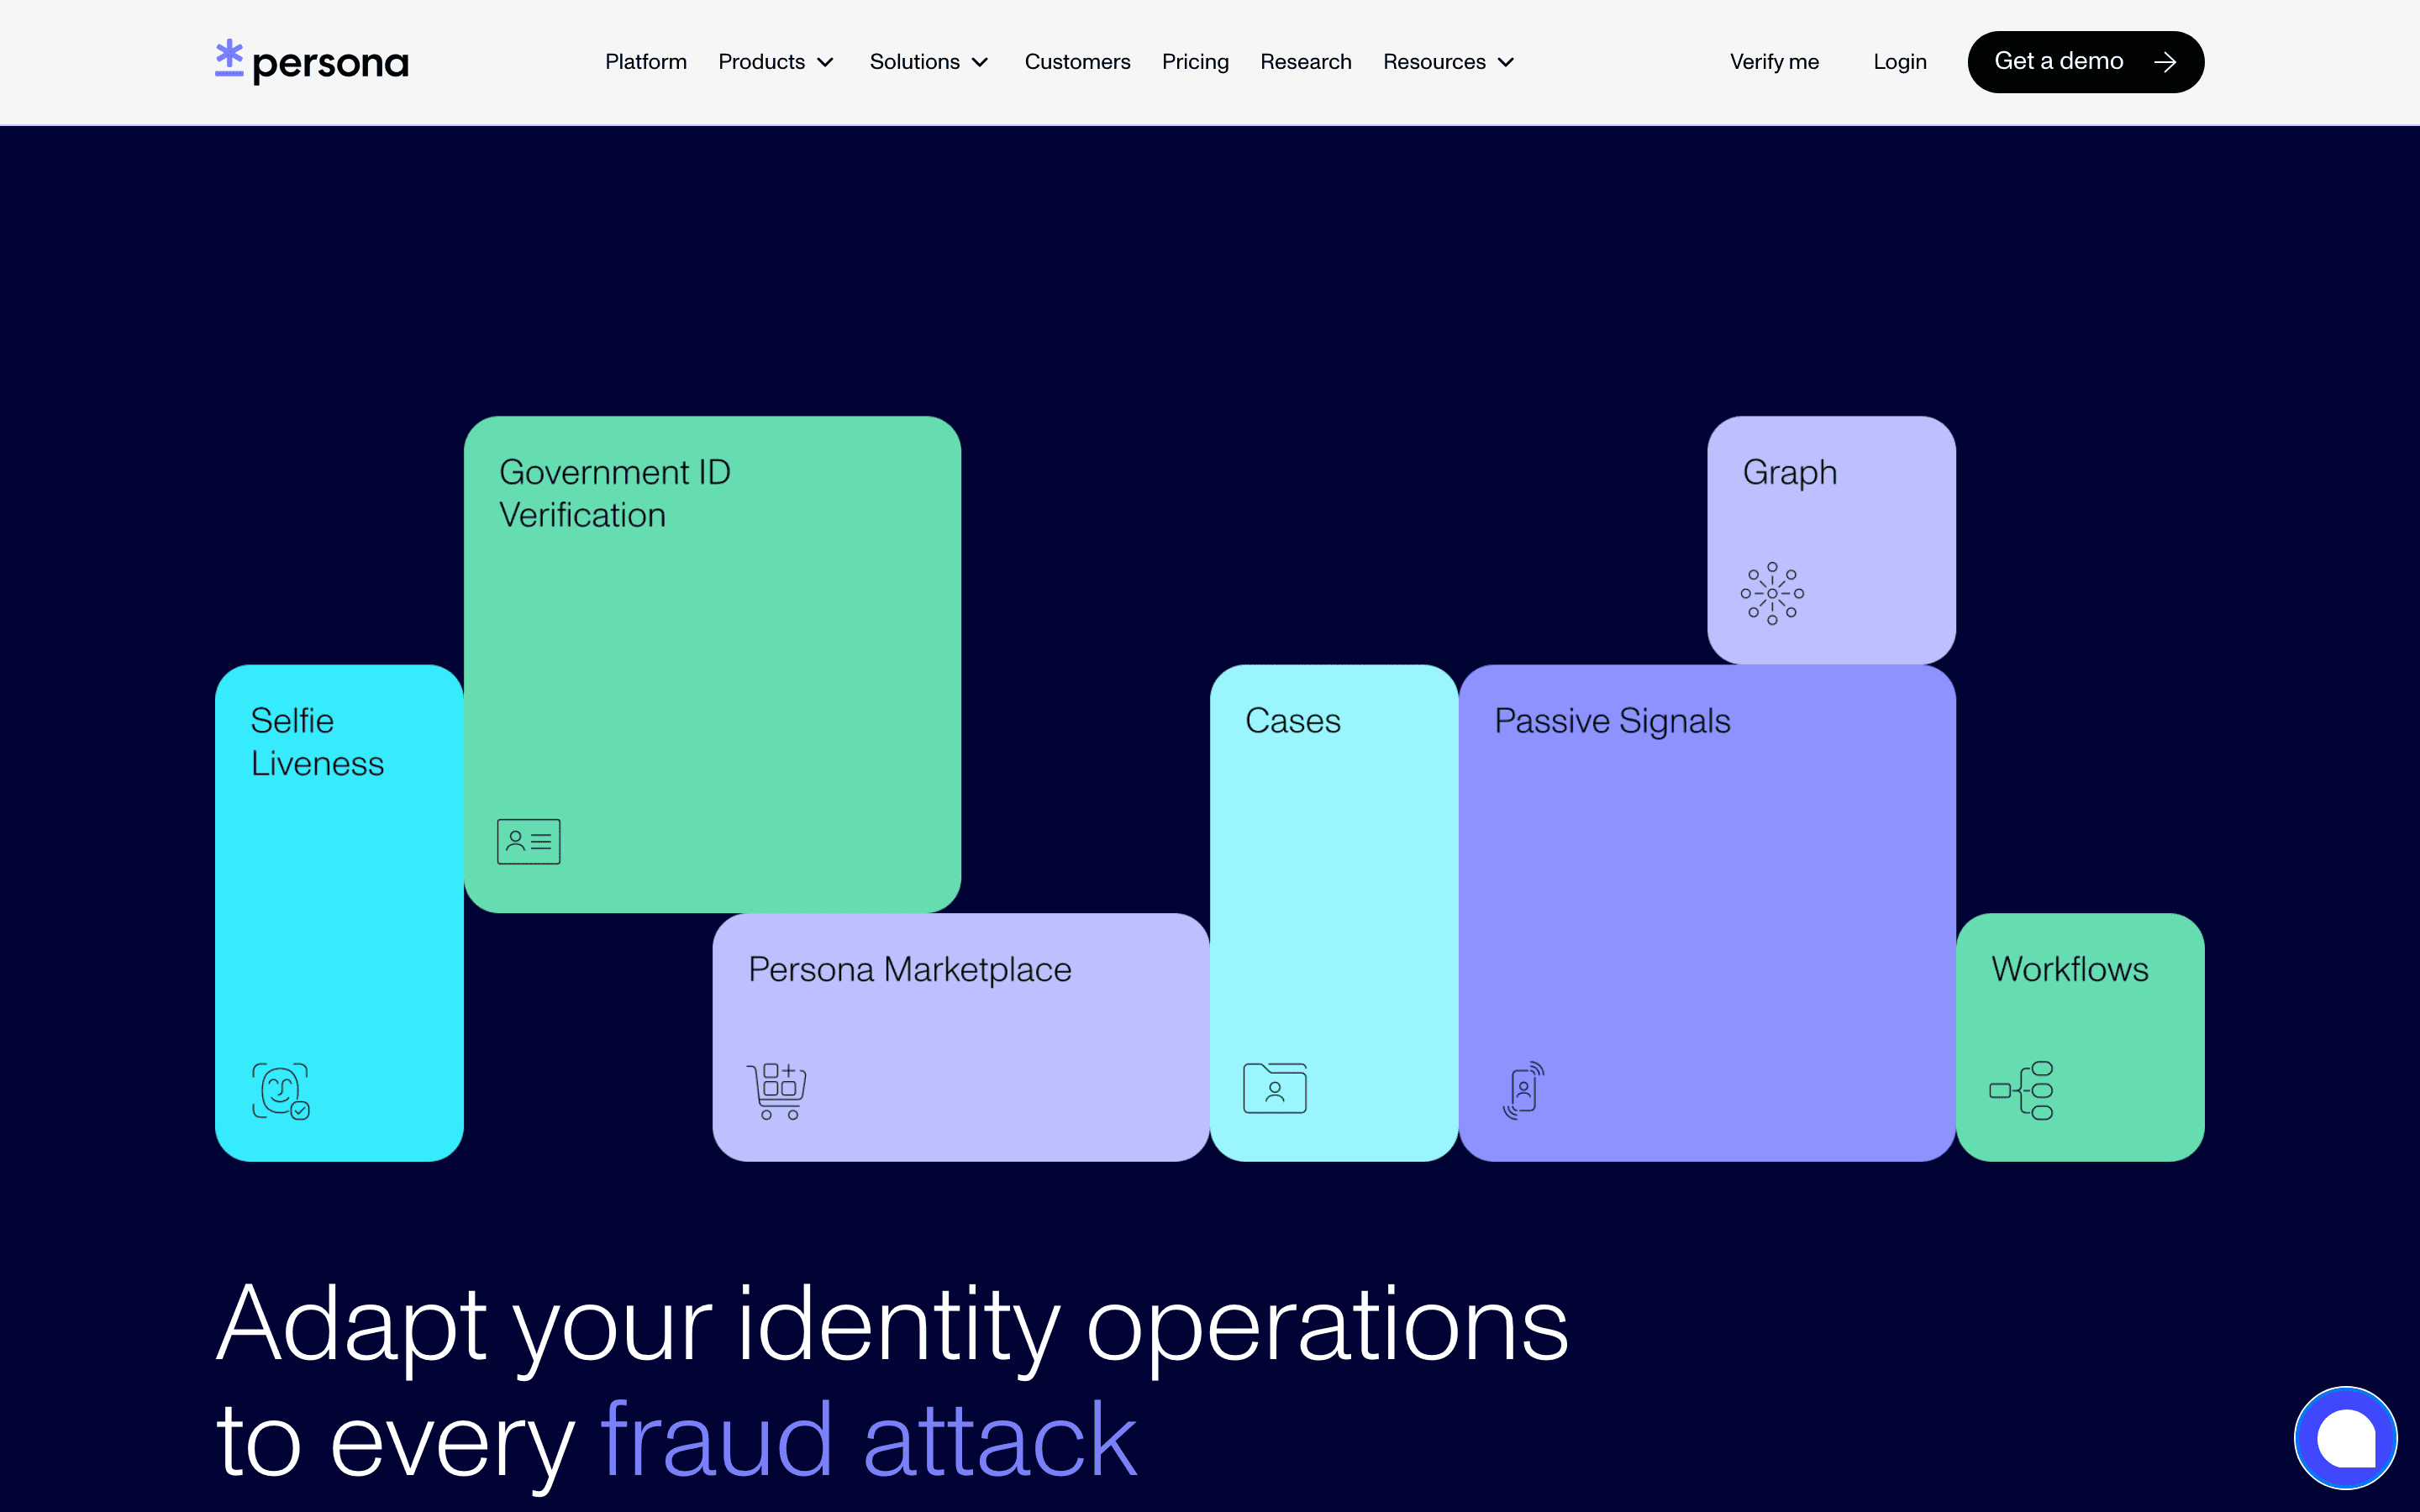
Task: Expand the Solutions dropdown chevron
Action: point(980,62)
